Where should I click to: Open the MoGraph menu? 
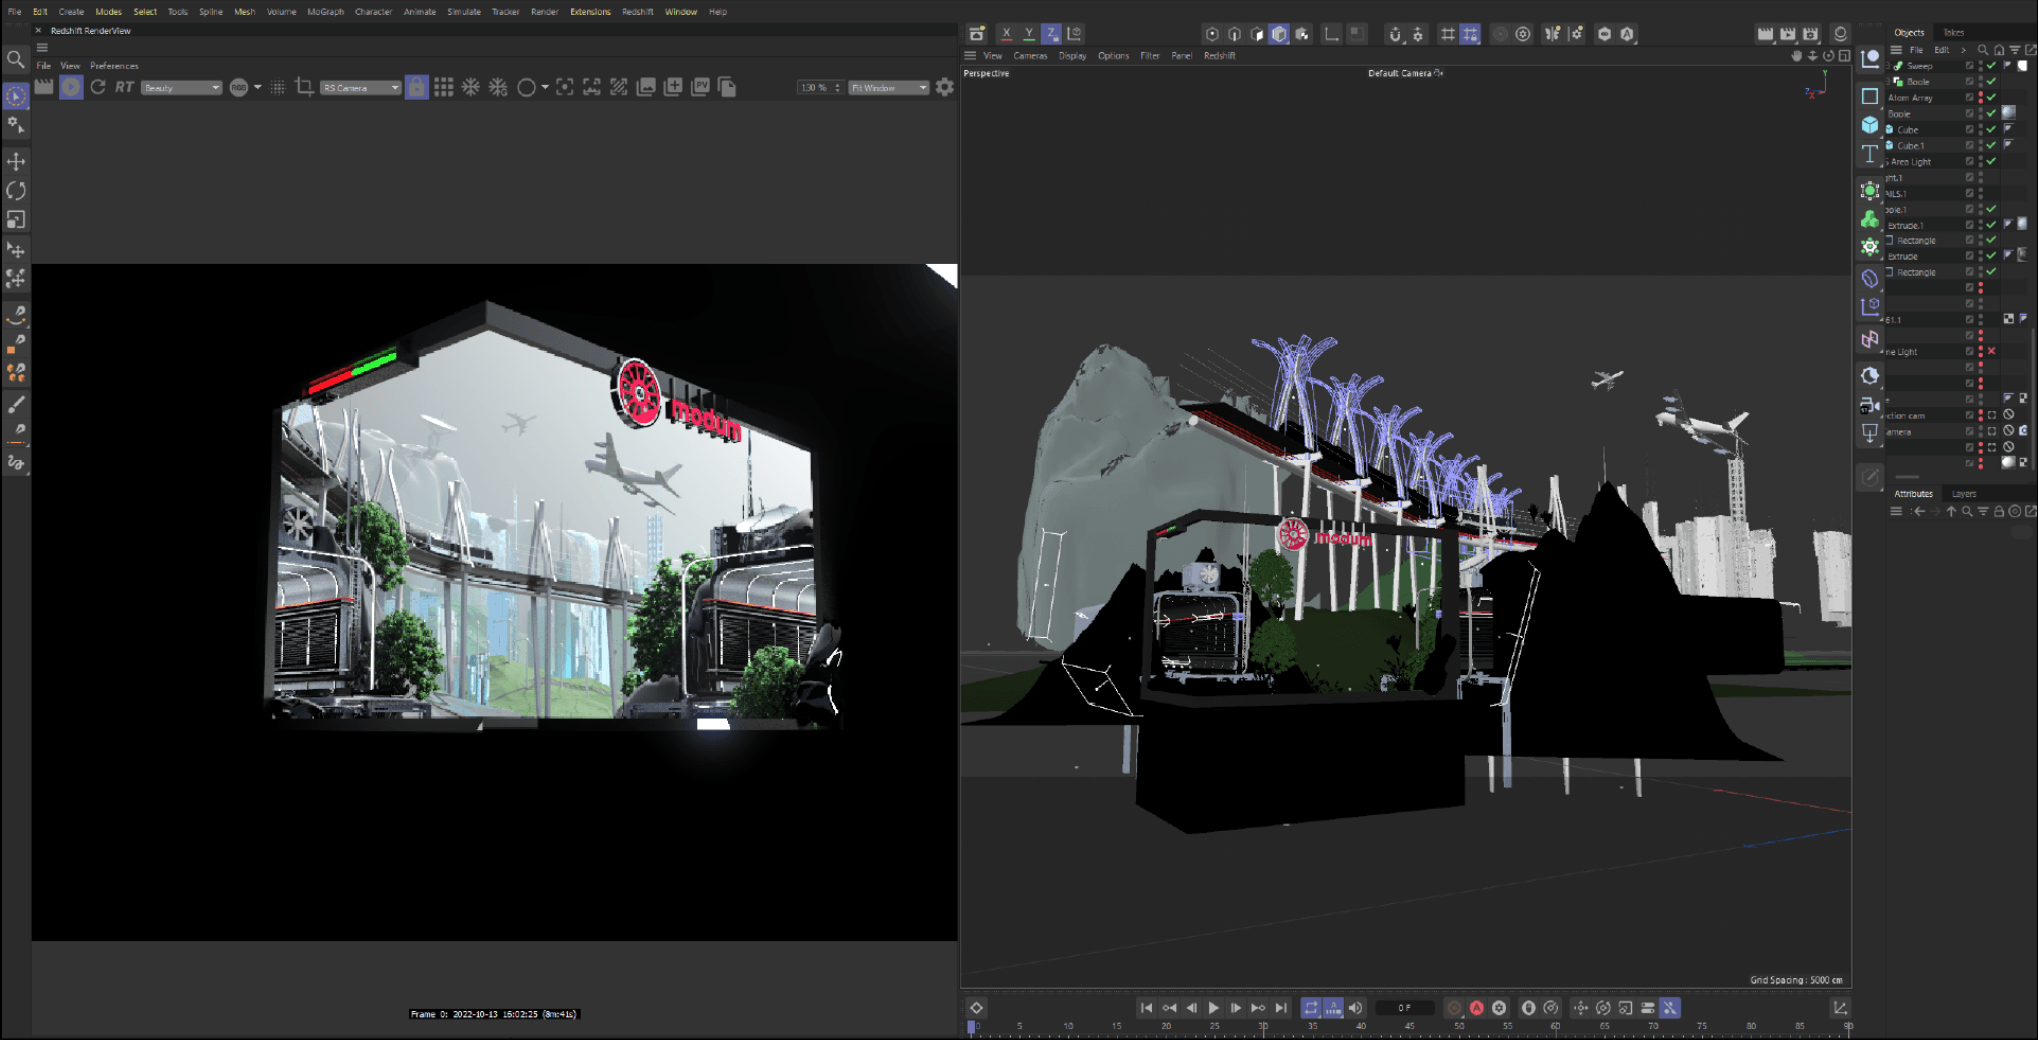(x=325, y=12)
